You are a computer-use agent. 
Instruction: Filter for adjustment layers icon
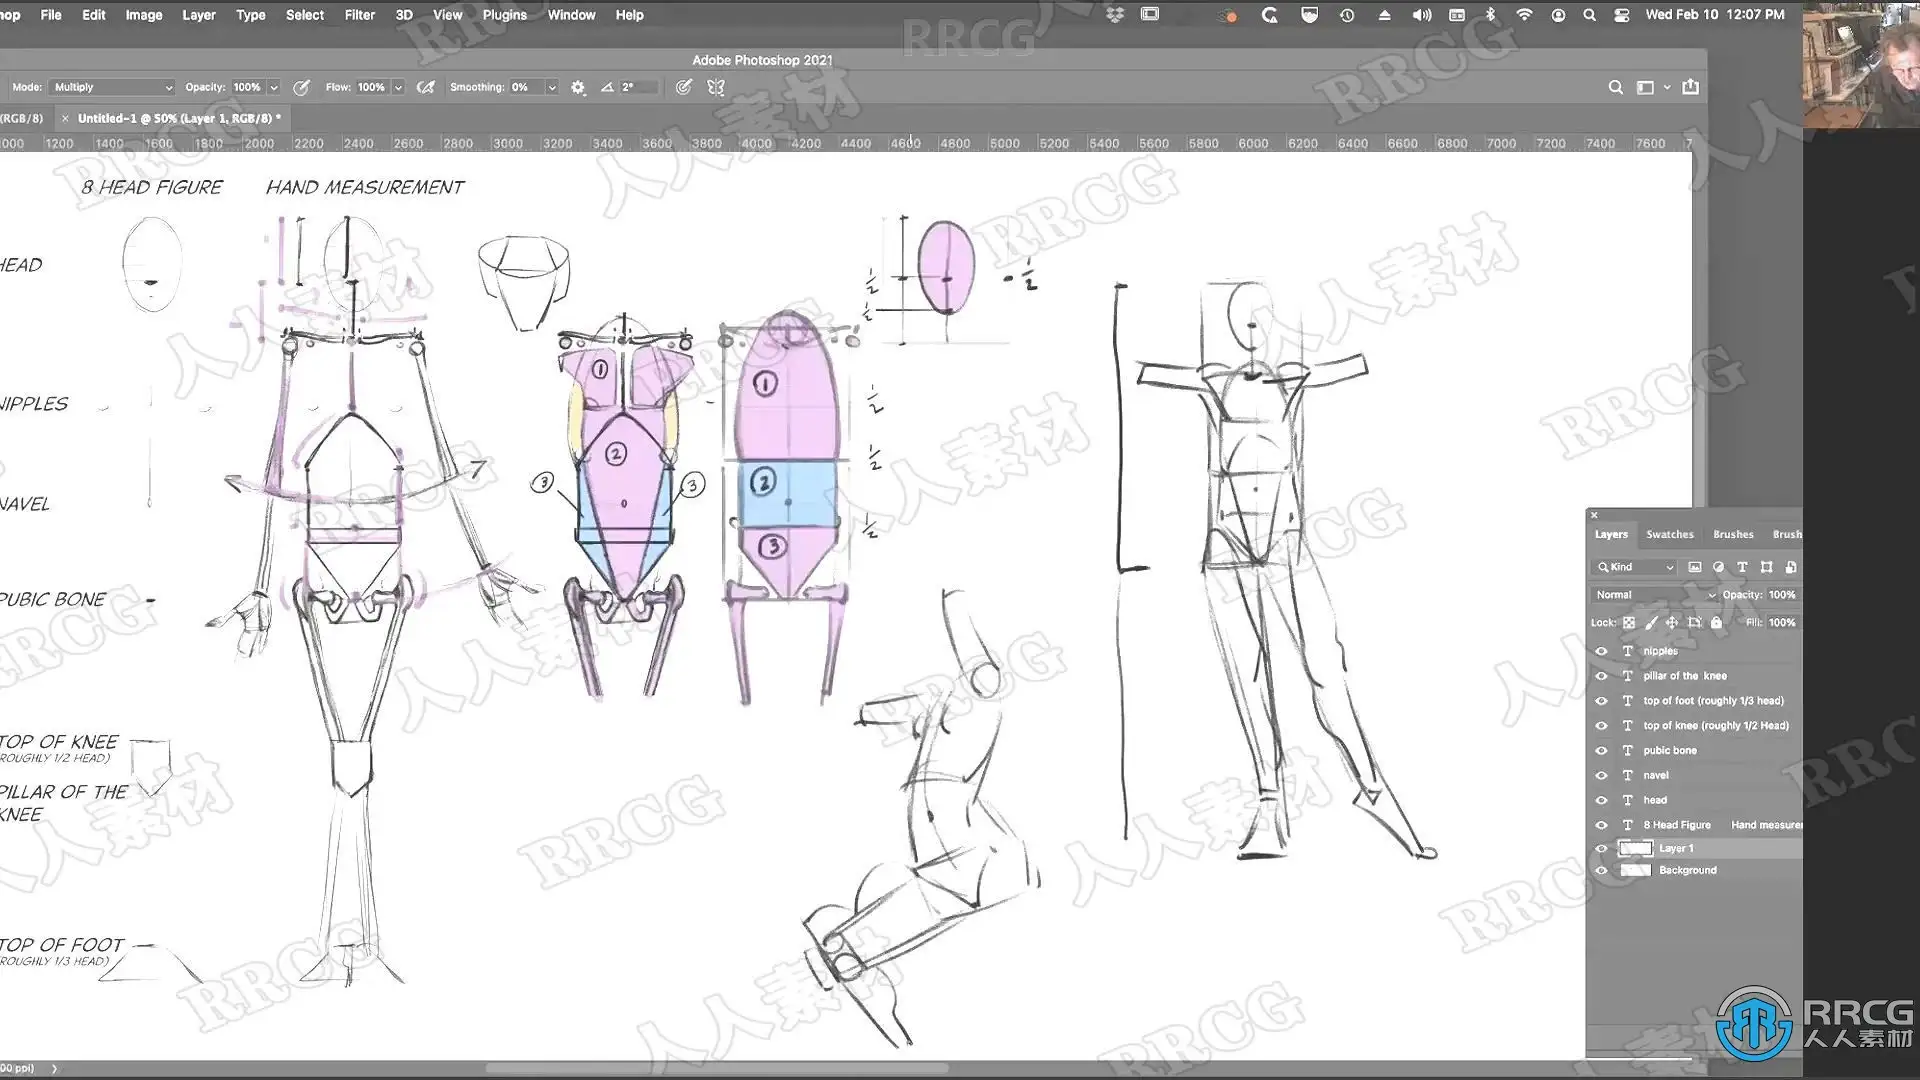tap(1718, 567)
